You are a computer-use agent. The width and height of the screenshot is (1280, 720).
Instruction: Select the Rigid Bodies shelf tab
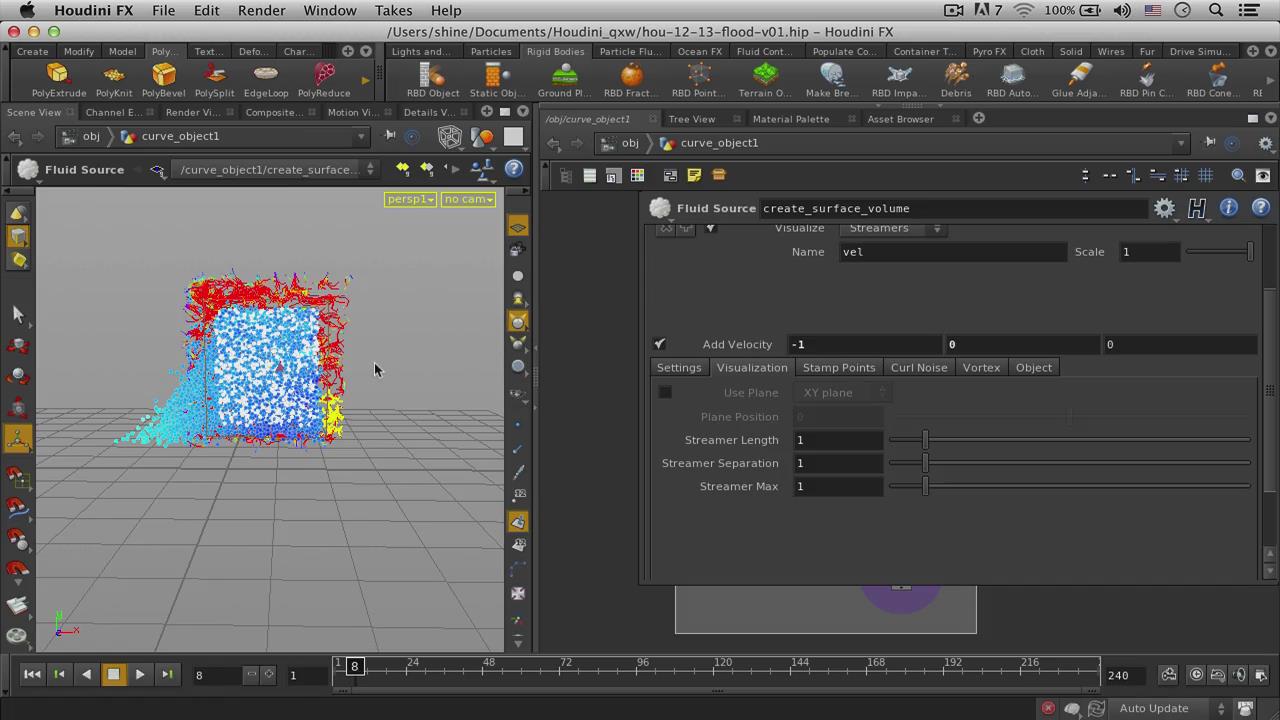555,51
